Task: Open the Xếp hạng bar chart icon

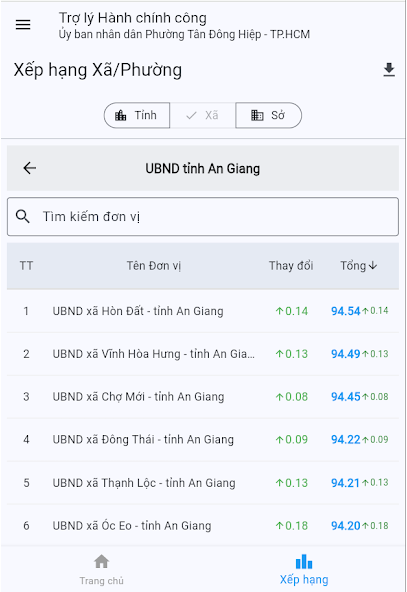Action: point(304,561)
